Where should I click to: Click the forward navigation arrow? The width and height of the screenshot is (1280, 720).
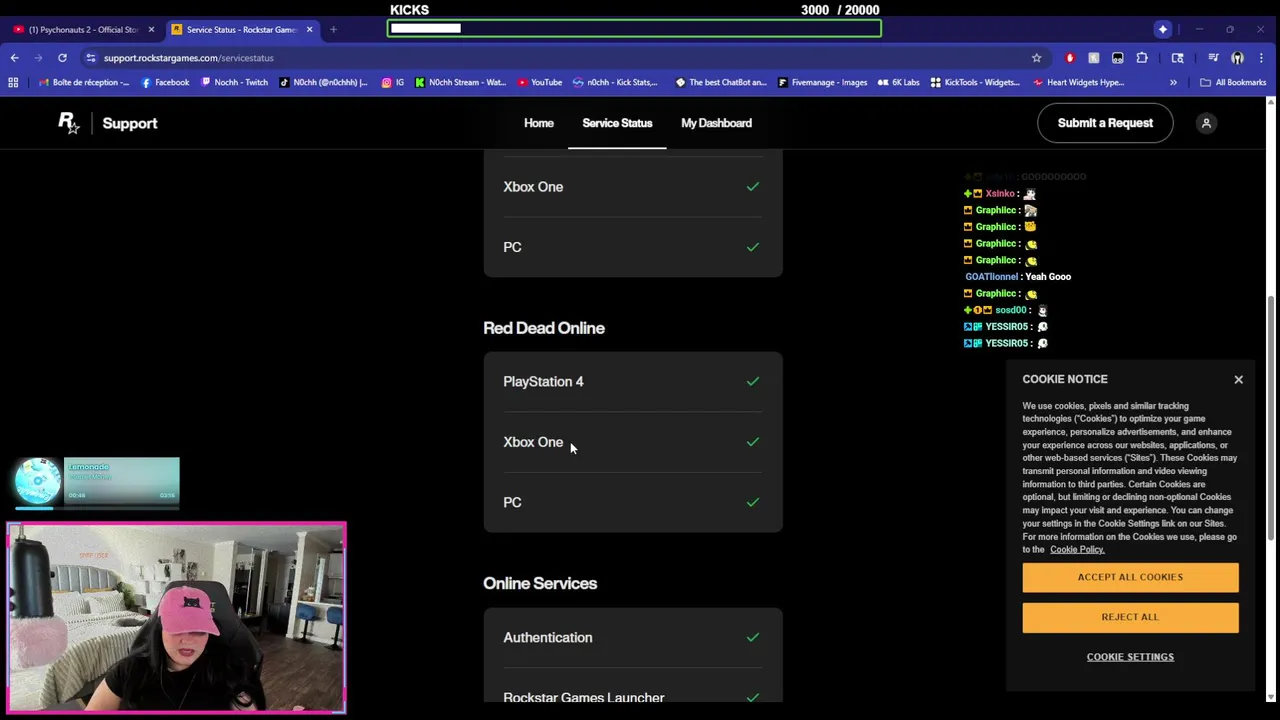38,58
